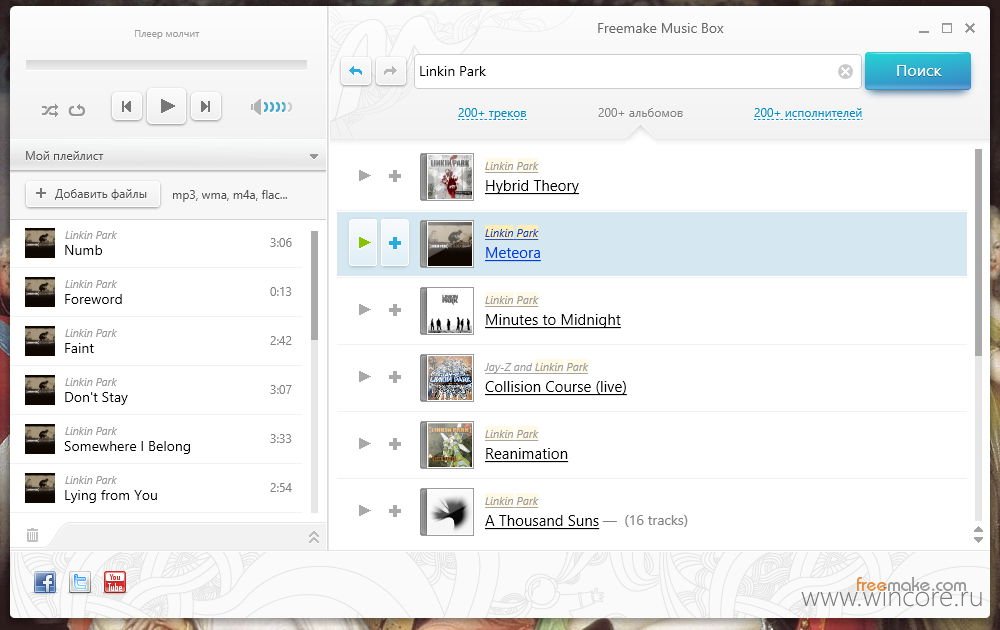
Task: Go back with the blue arrow button
Action: click(356, 71)
